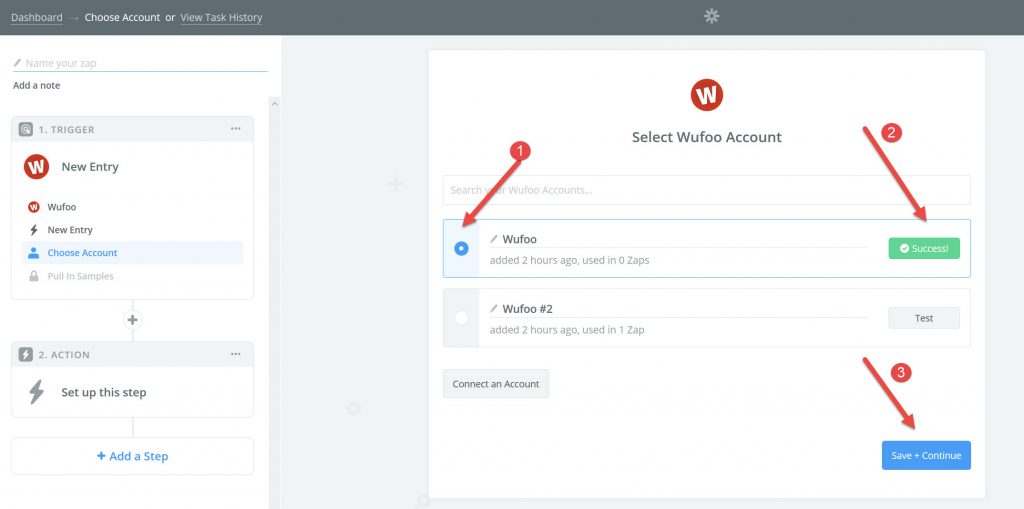The height and width of the screenshot is (509, 1024).
Task: Open the Trigger step options ellipsis menu
Action: click(236, 129)
